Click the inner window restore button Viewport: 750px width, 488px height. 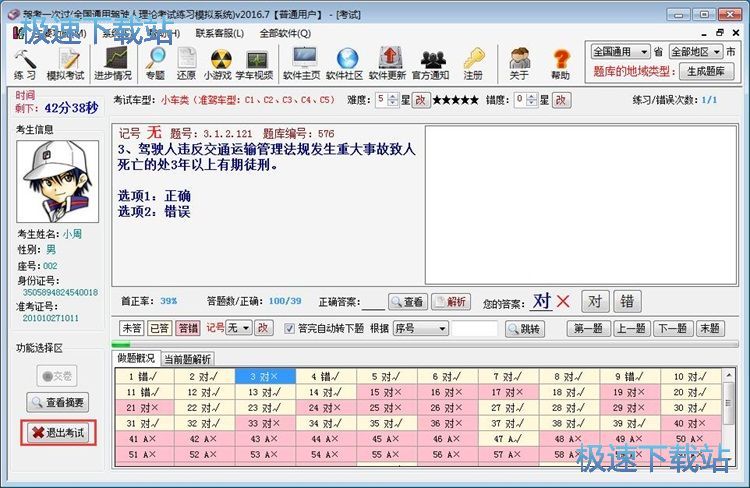(720, 33)
